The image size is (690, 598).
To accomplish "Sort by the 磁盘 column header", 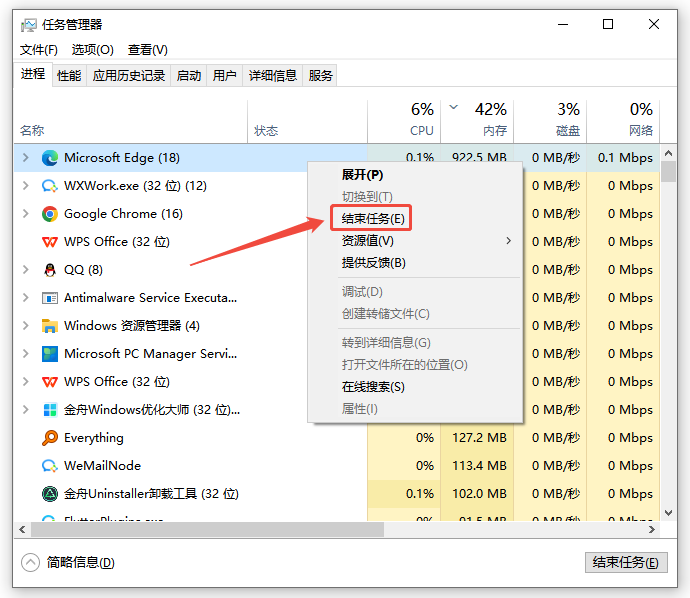I will click(550, 122).
